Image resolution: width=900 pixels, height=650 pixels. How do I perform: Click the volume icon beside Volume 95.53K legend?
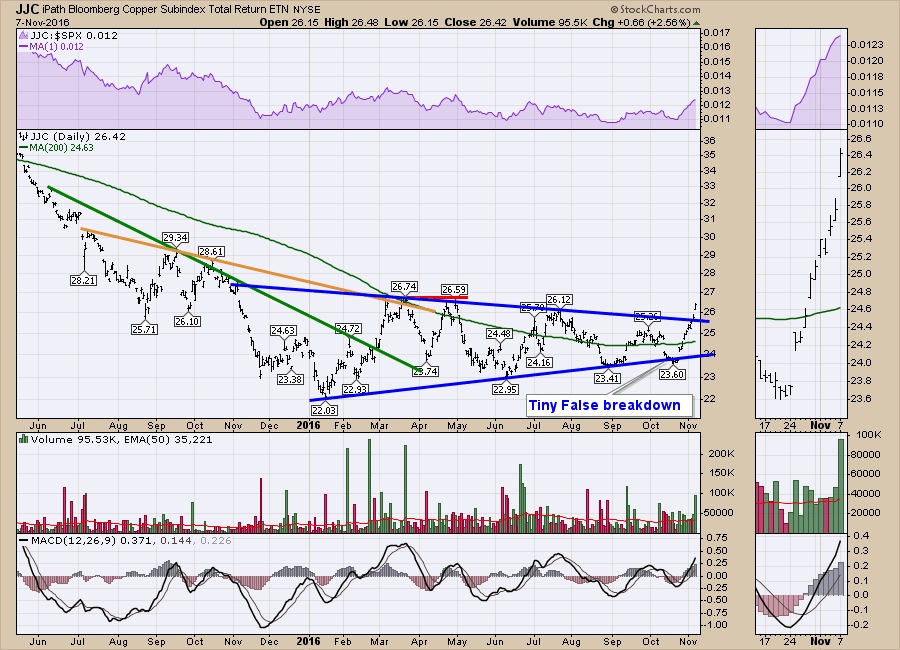(x=24, y=439)
